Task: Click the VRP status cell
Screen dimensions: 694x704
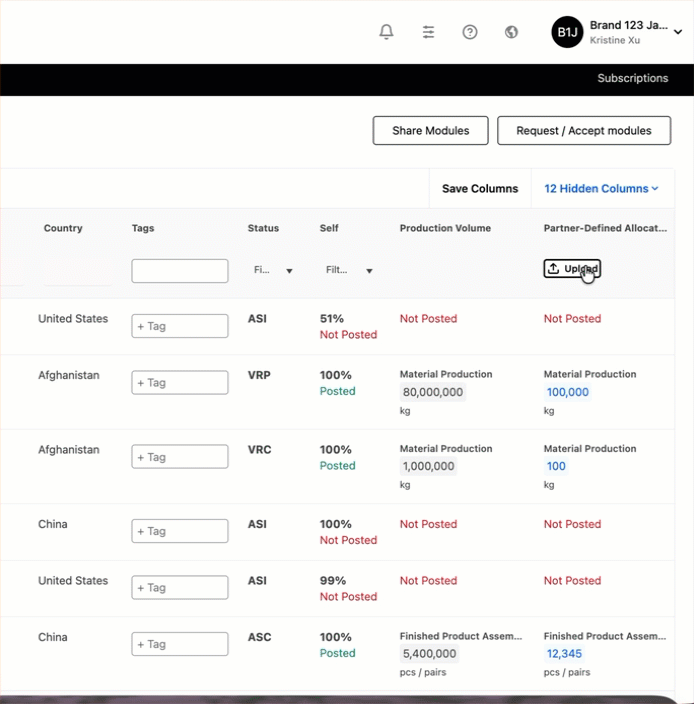Action: pos(259,375)
